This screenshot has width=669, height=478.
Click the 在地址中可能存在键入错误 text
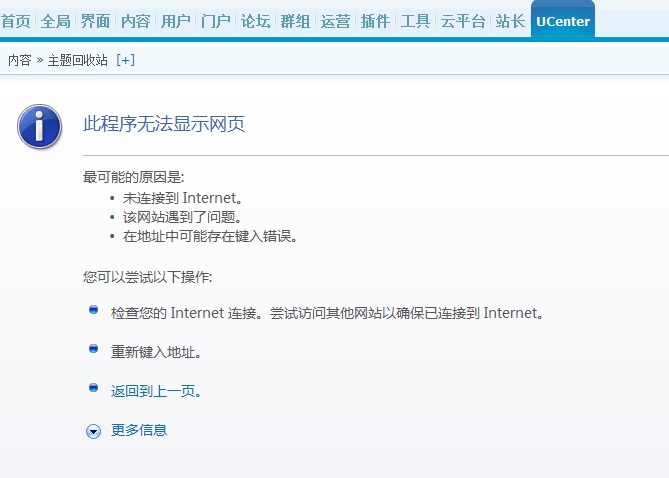tap(210, 236)
